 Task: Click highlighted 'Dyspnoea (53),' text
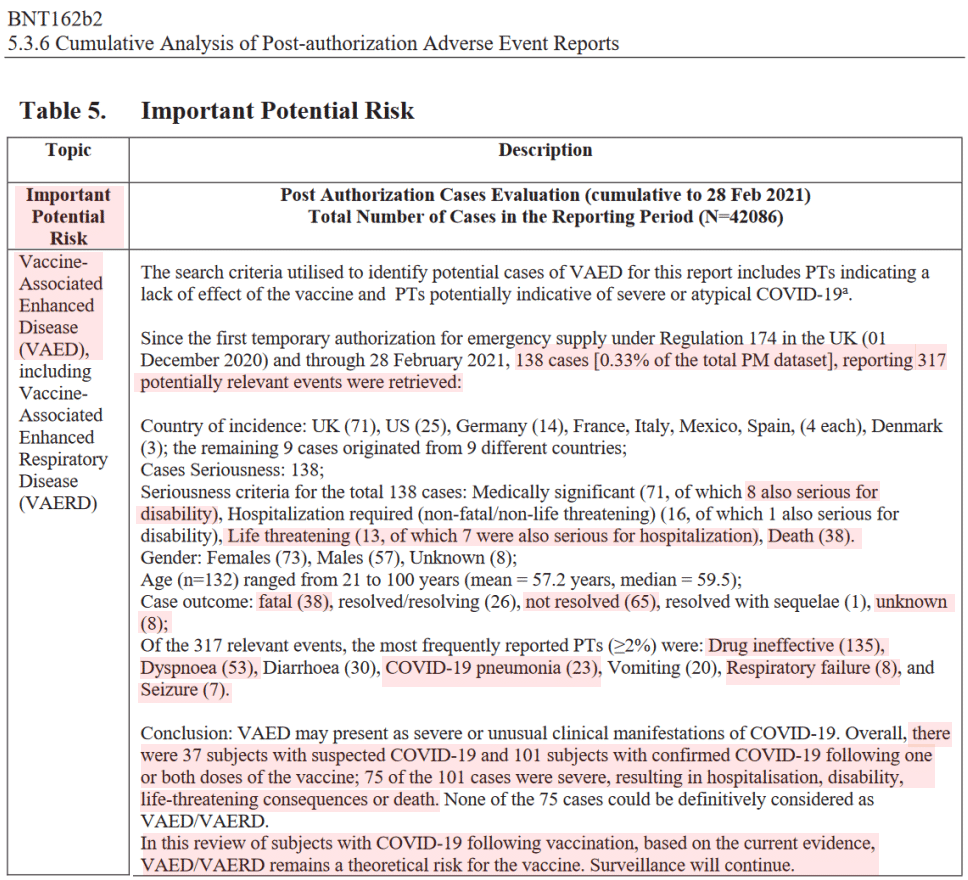point(199,668)
